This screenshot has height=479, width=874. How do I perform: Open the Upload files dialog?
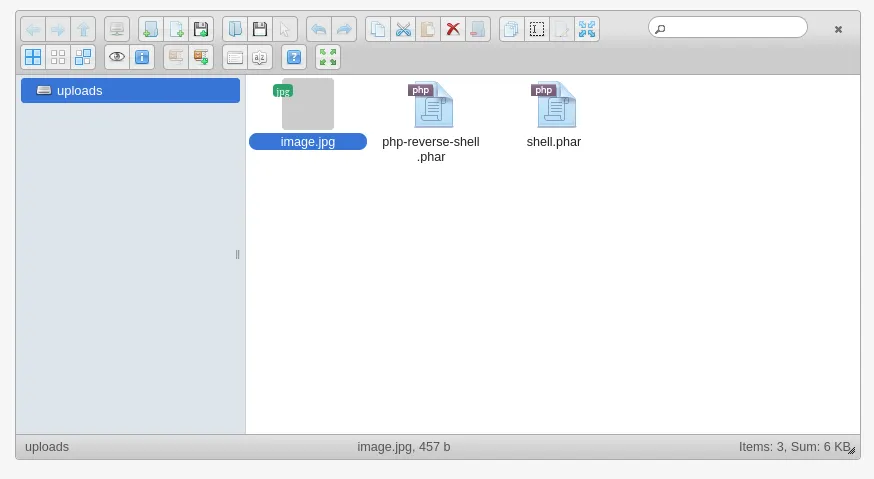(201, 29)
